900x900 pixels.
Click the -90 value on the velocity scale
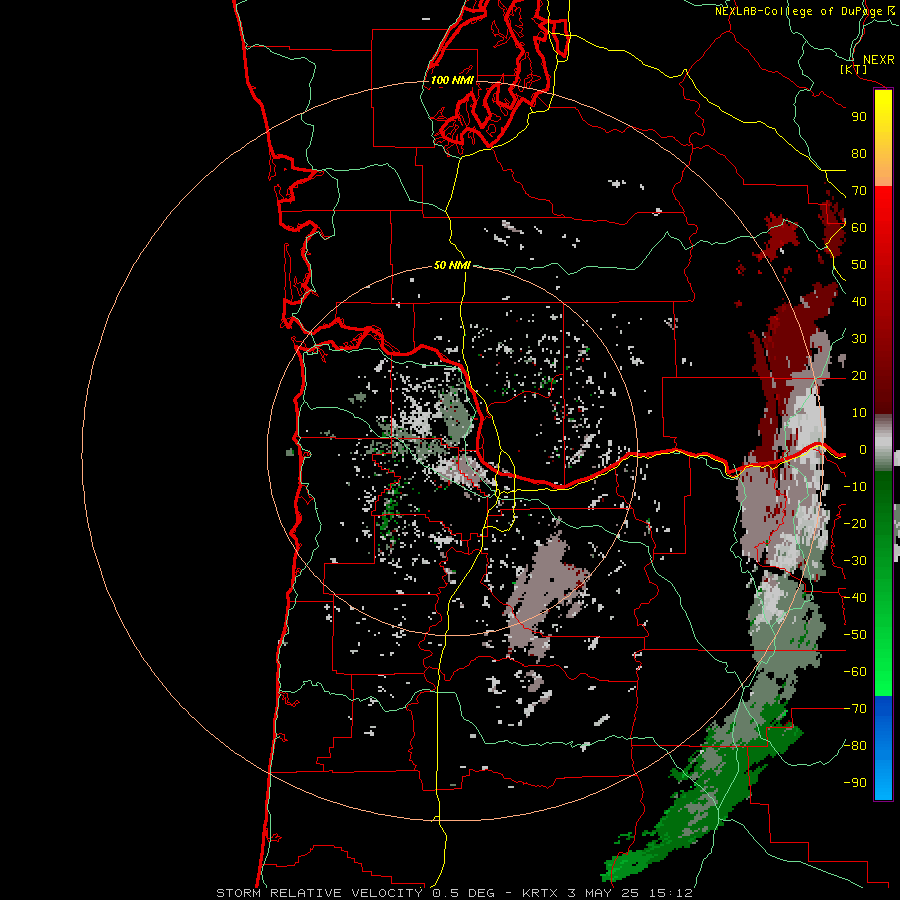855,783
